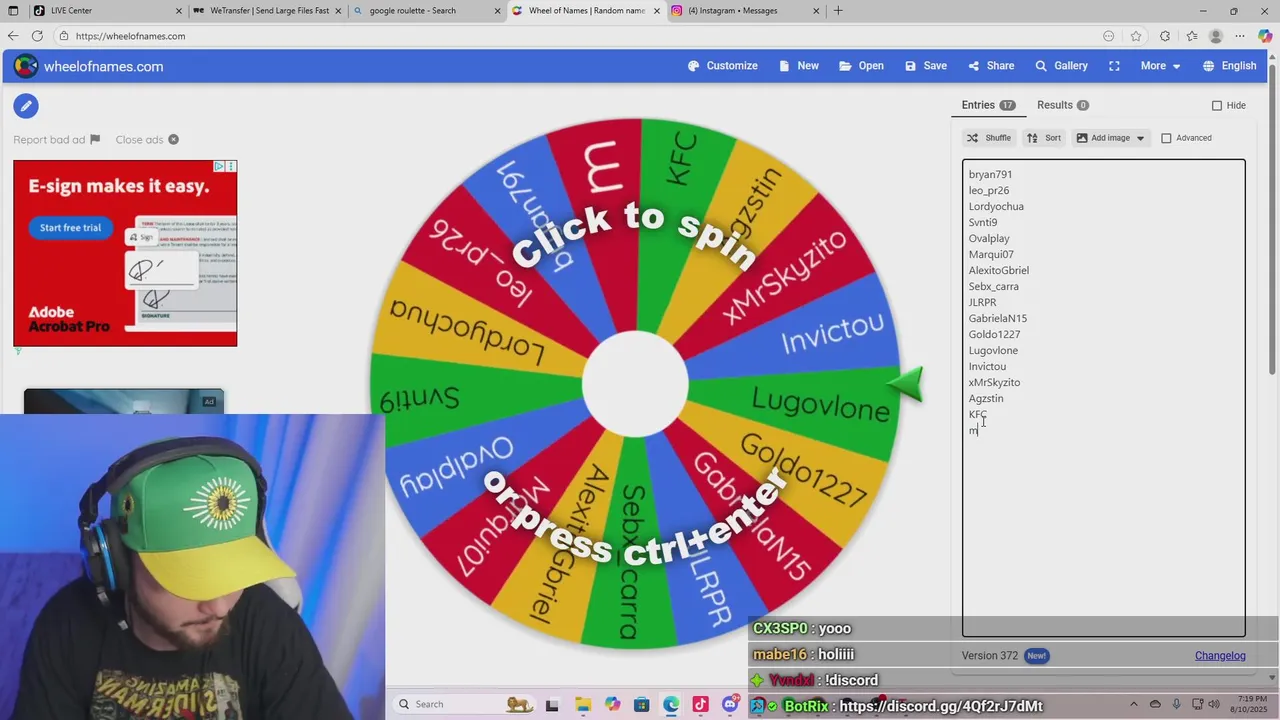Click Start free trial in Adobe ad
Image resolution: width=1280 pixels, height=720 pixels.
70,228
